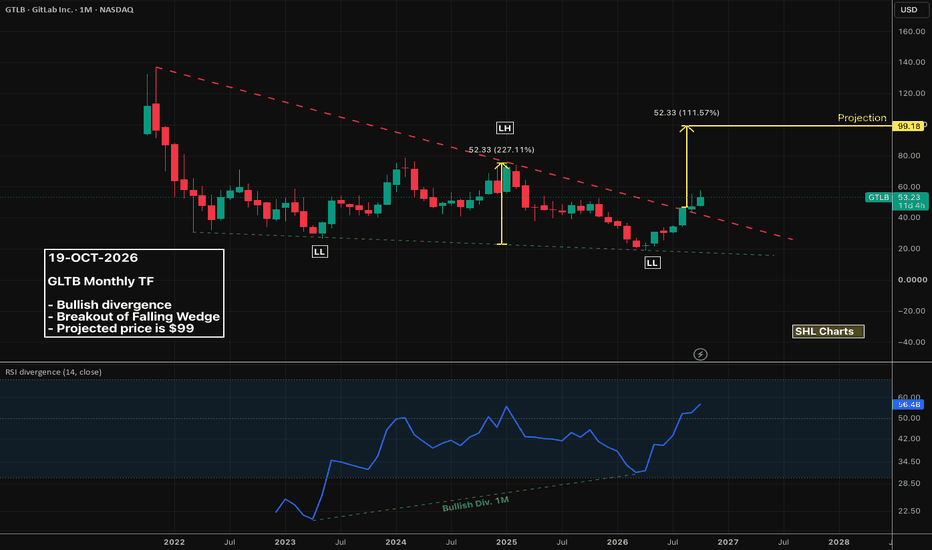Select the 19-OCT-2026 note text box
This screenshot has width=932, height=550.
click(134, 293)
